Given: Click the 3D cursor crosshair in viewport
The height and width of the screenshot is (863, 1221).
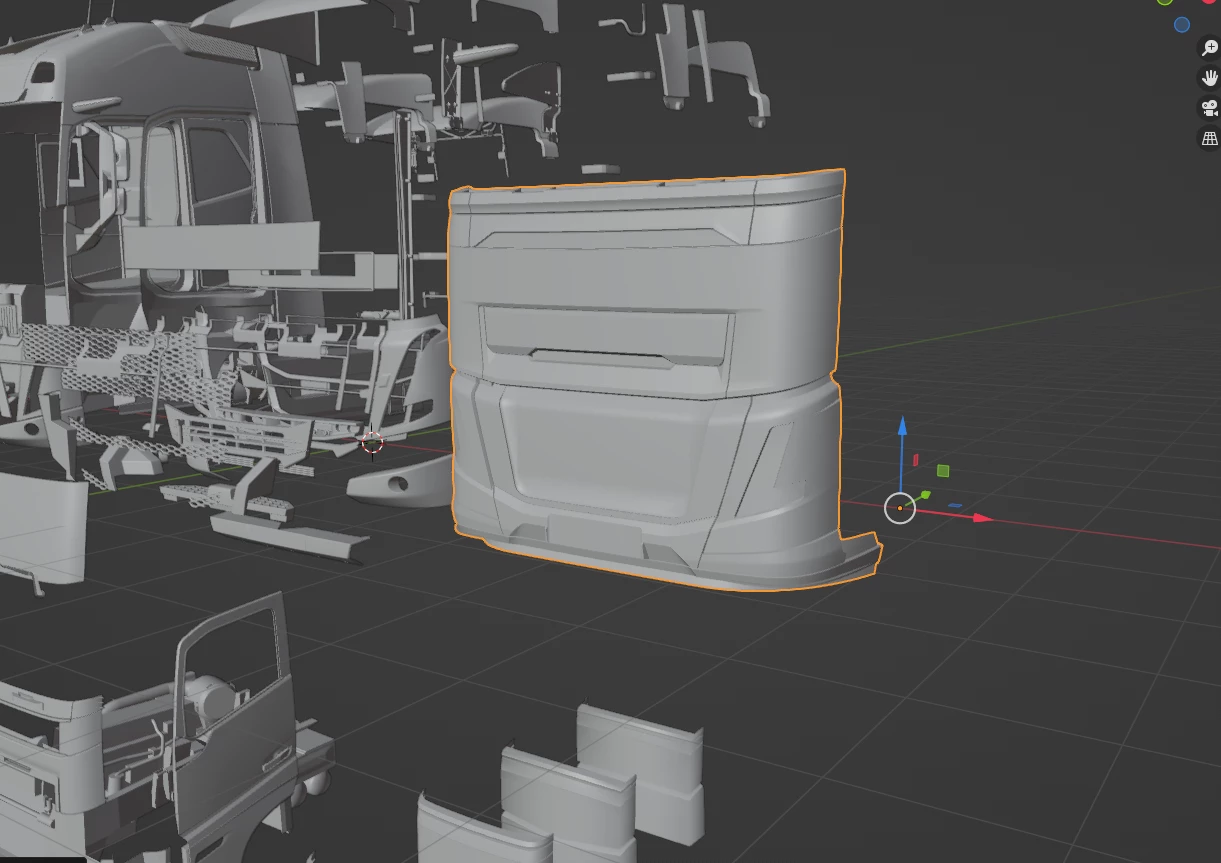Looking at the screenshot, I should [x=372, y=443].
